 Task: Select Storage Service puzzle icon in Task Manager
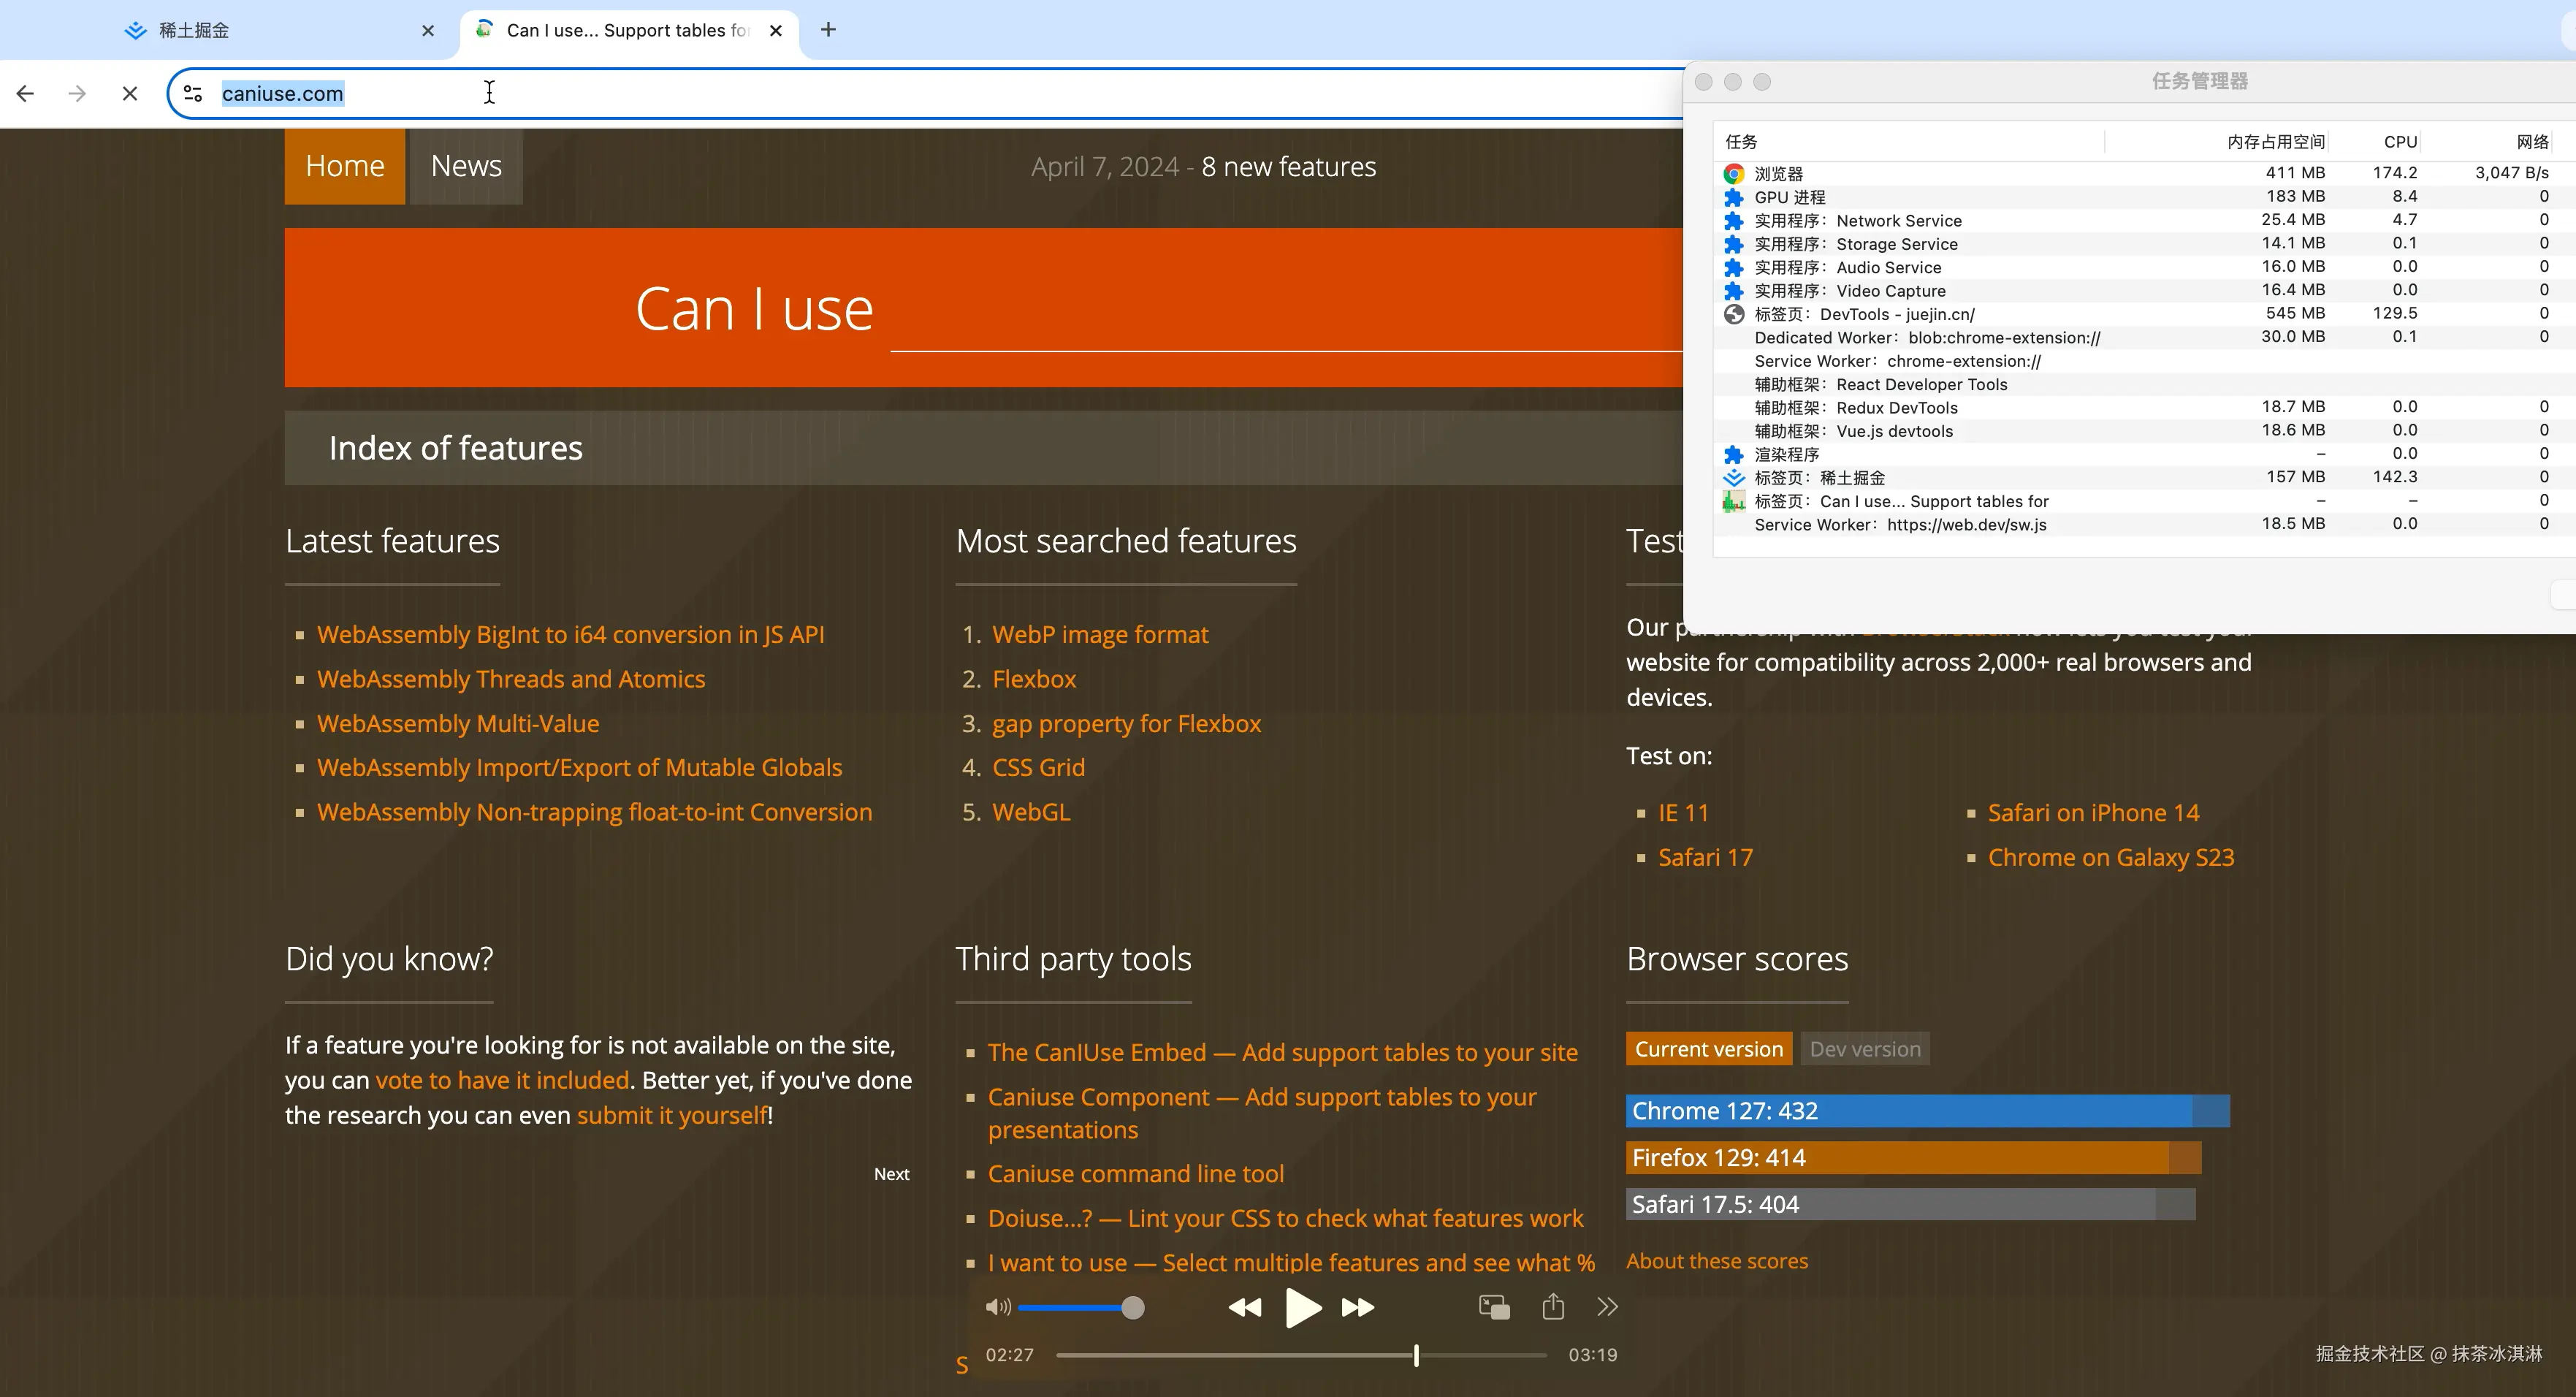click(1734, 244)
